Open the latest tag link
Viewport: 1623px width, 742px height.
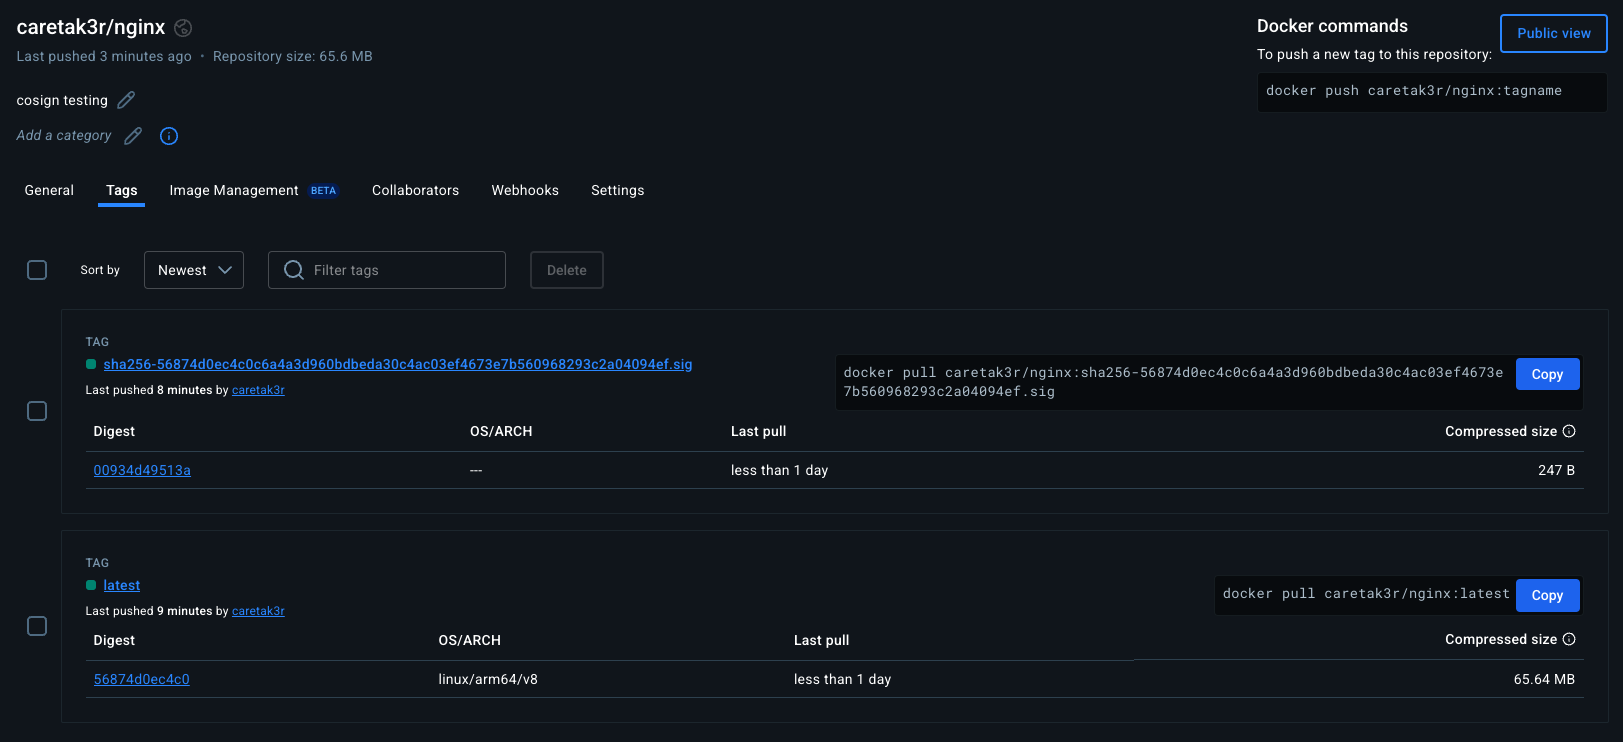click(x=122, y=585)
